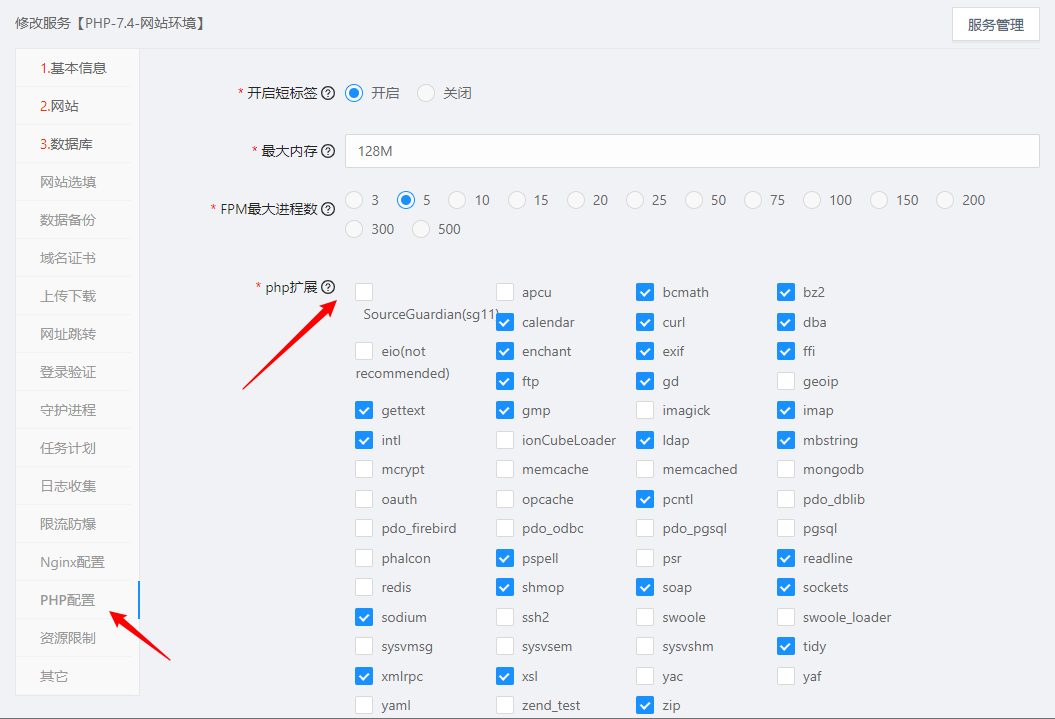Click the 最大内存 input field

(691, 151)
